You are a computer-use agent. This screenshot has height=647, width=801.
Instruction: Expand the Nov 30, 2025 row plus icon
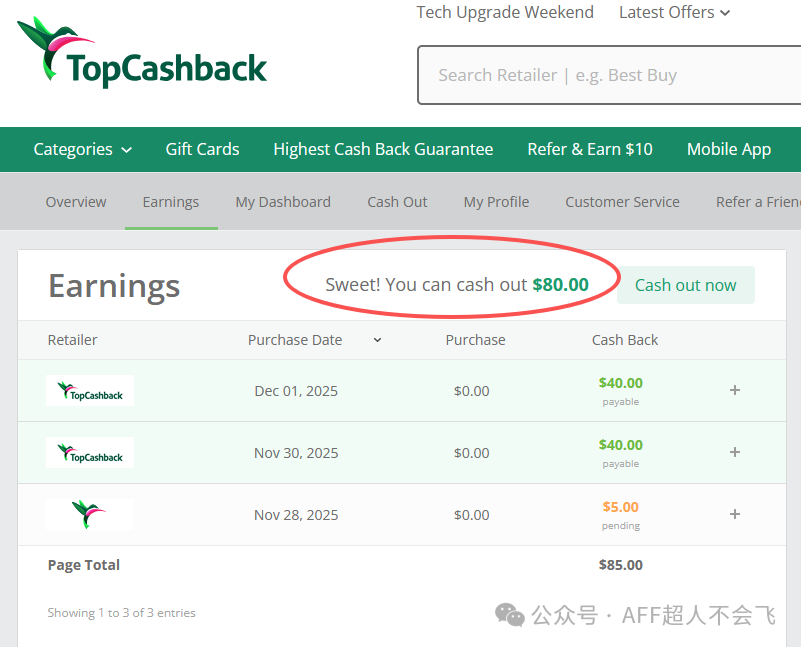pyautogui.click(x=735, y=452)
